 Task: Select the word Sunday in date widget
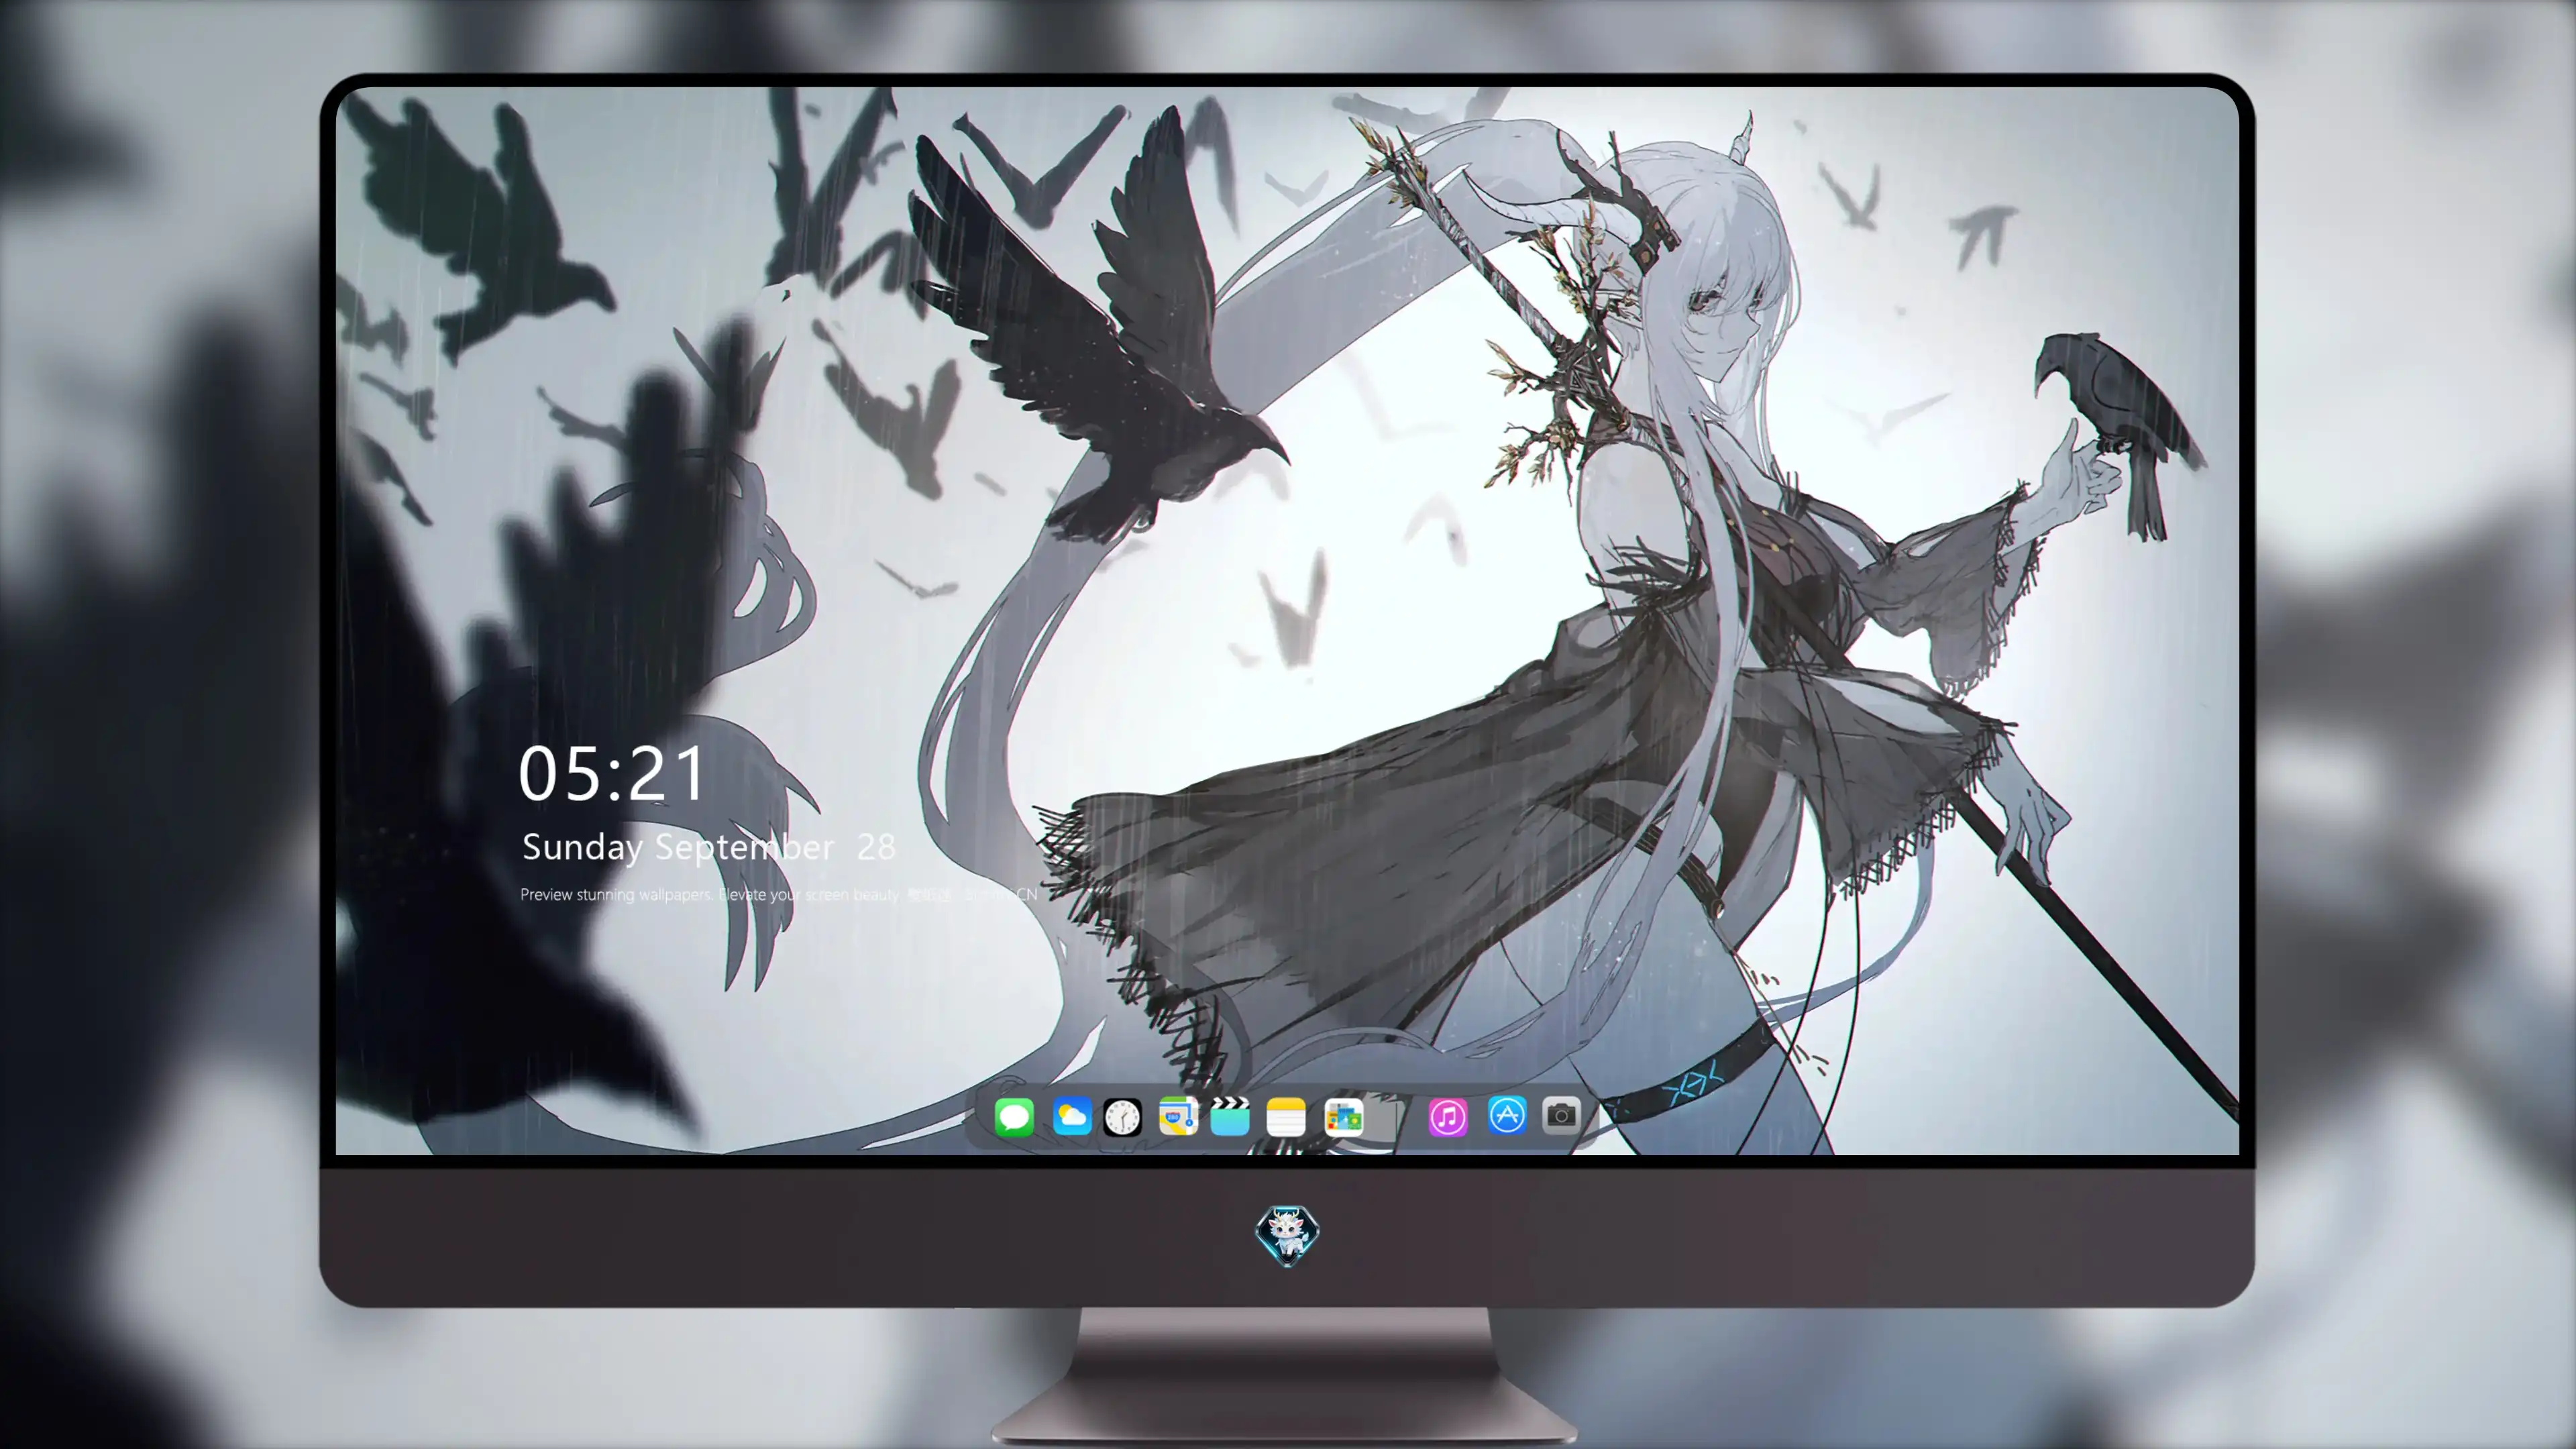pos(582,848)
